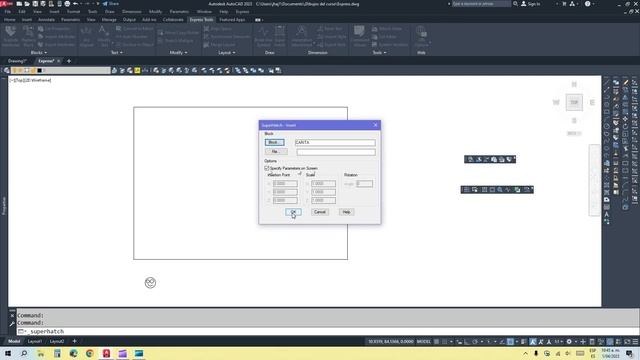Expand the Blocks ribbon panel
Screen dimensions: 640x360
pyautogui.click(x=38, y=53)
